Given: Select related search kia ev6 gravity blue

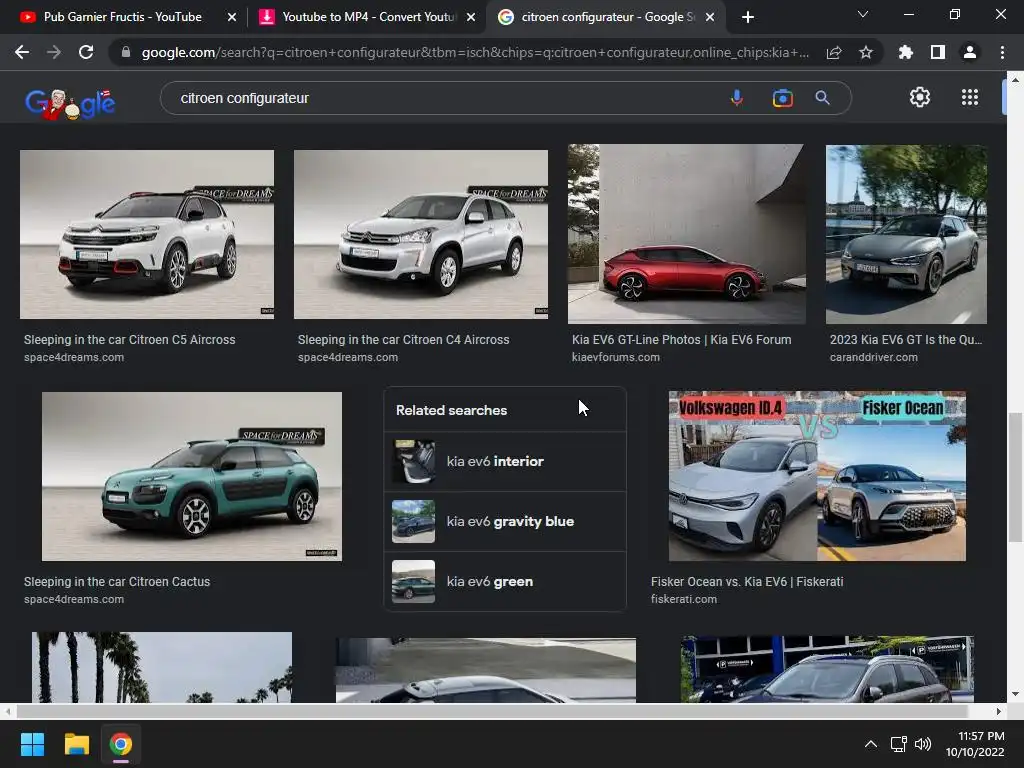Looking at the screenshot, I should [x=505, y=521].
